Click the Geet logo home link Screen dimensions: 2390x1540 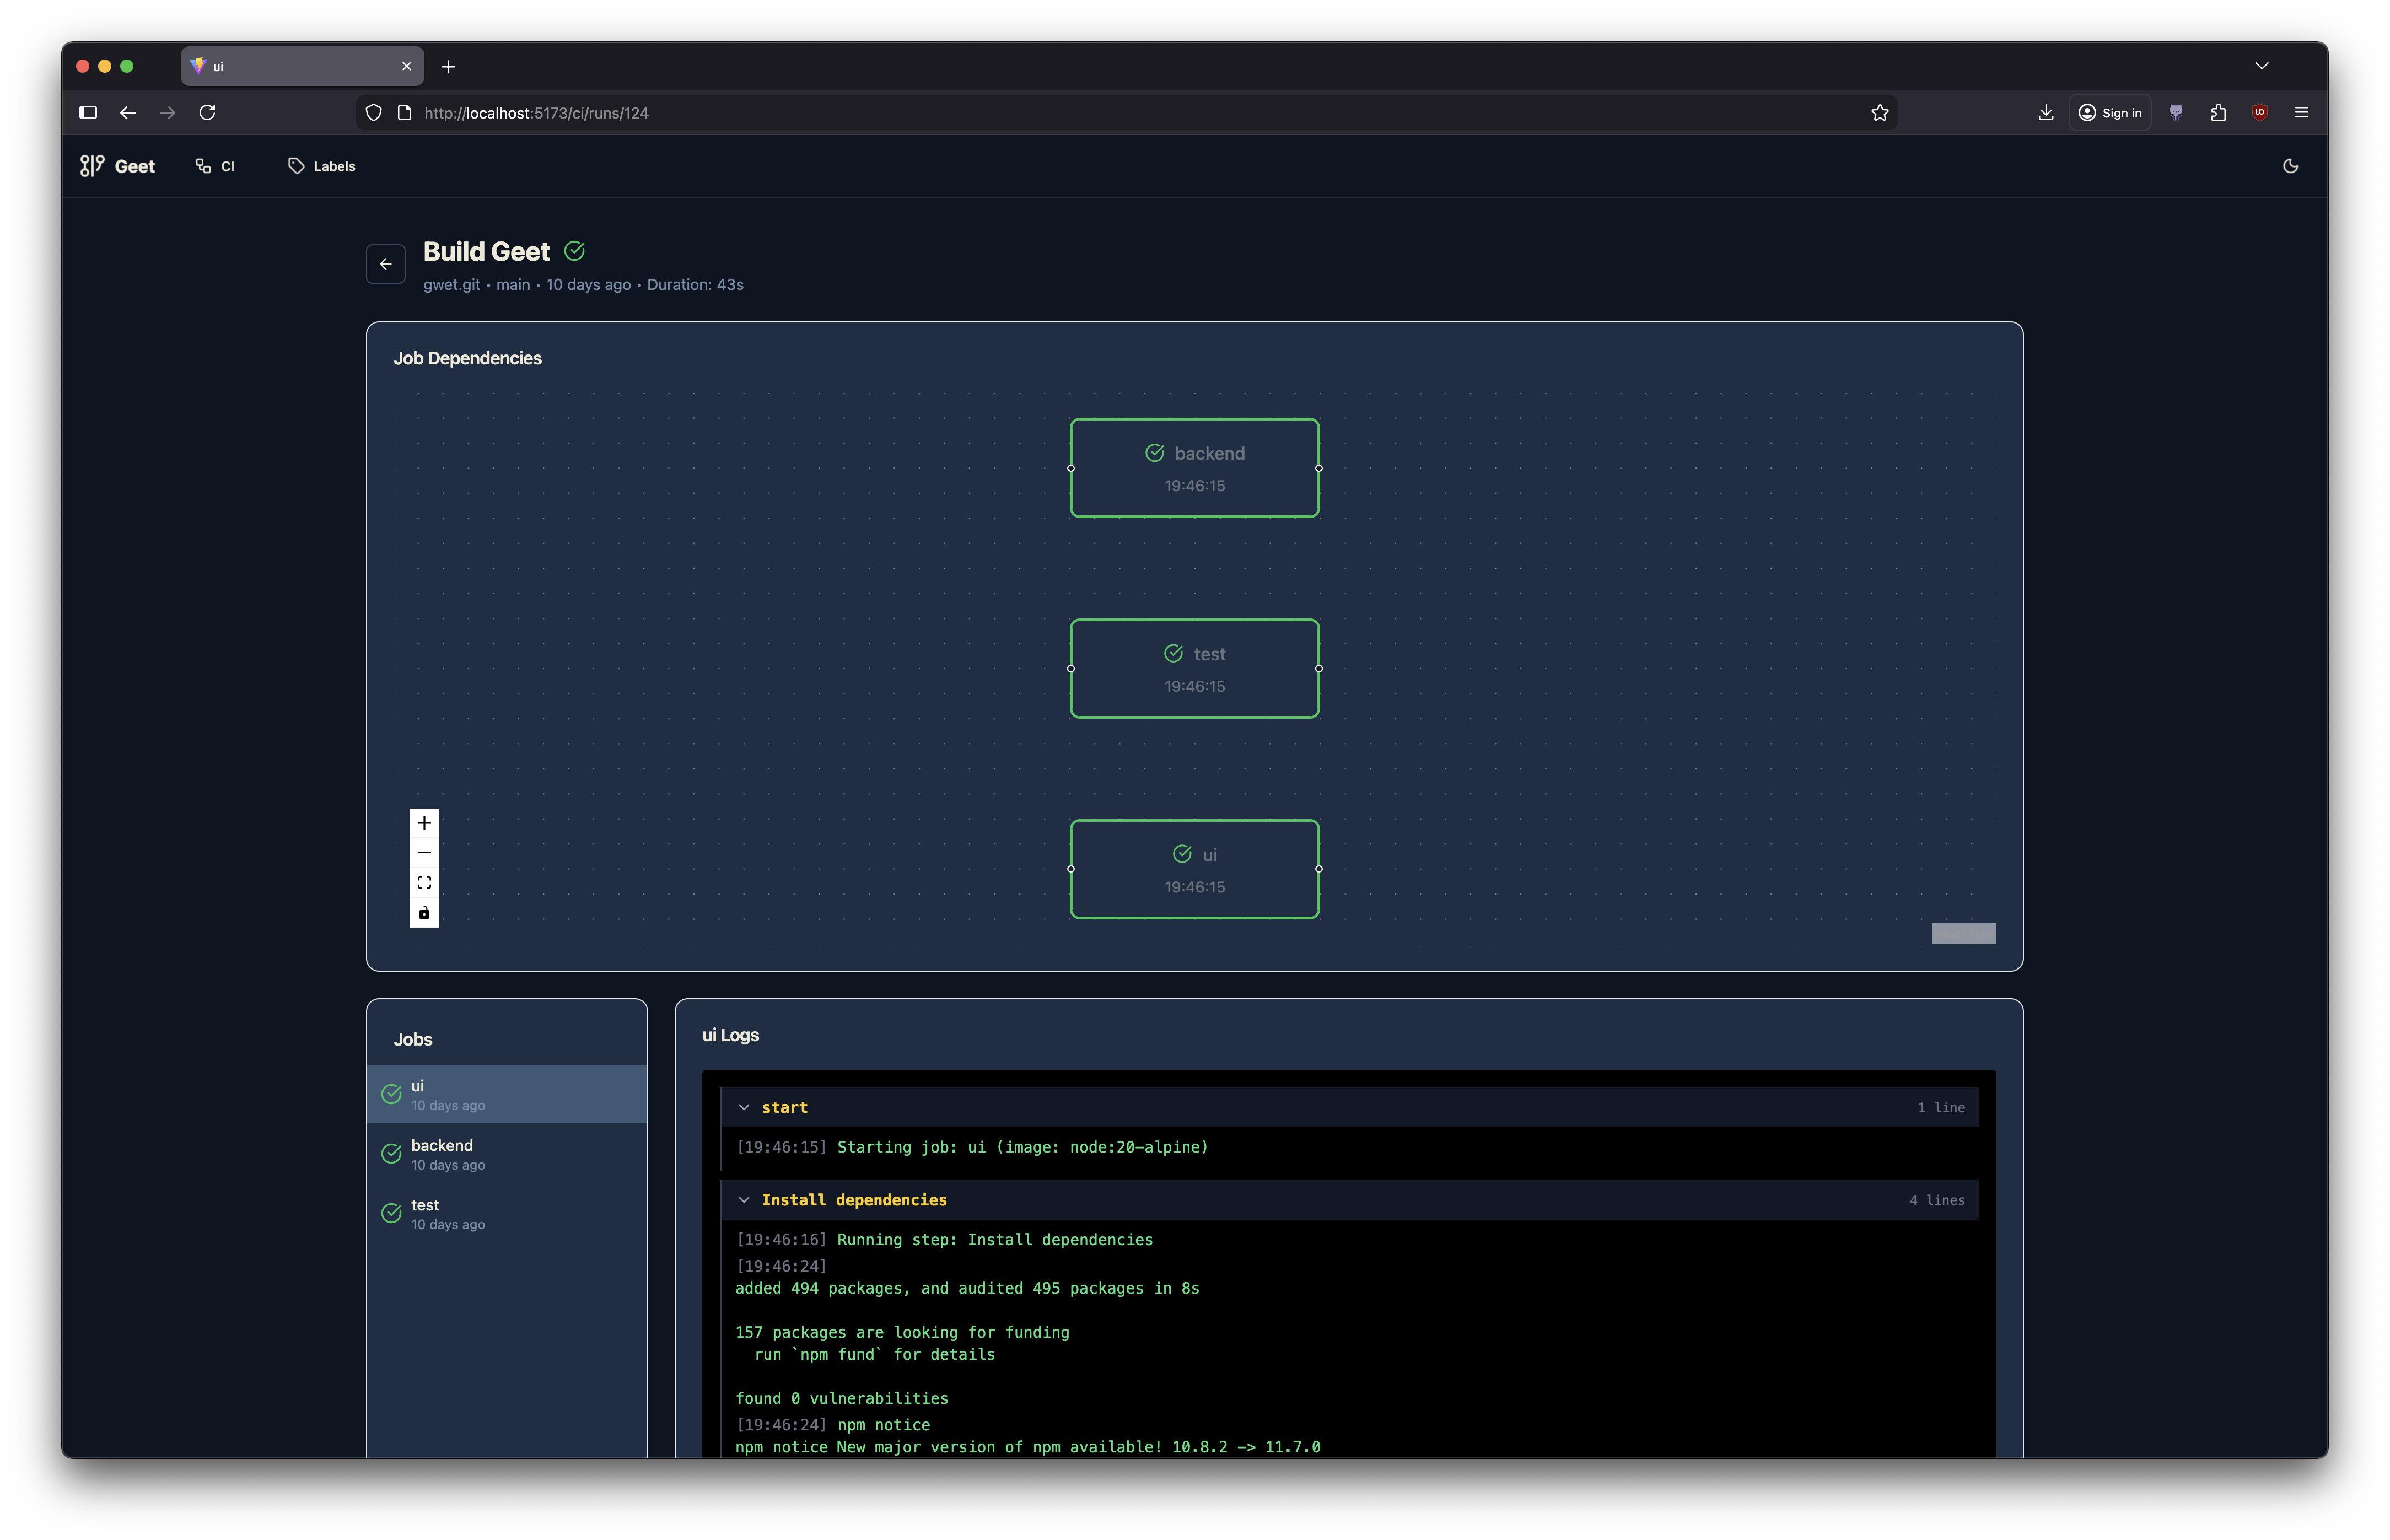coord(118,166)
